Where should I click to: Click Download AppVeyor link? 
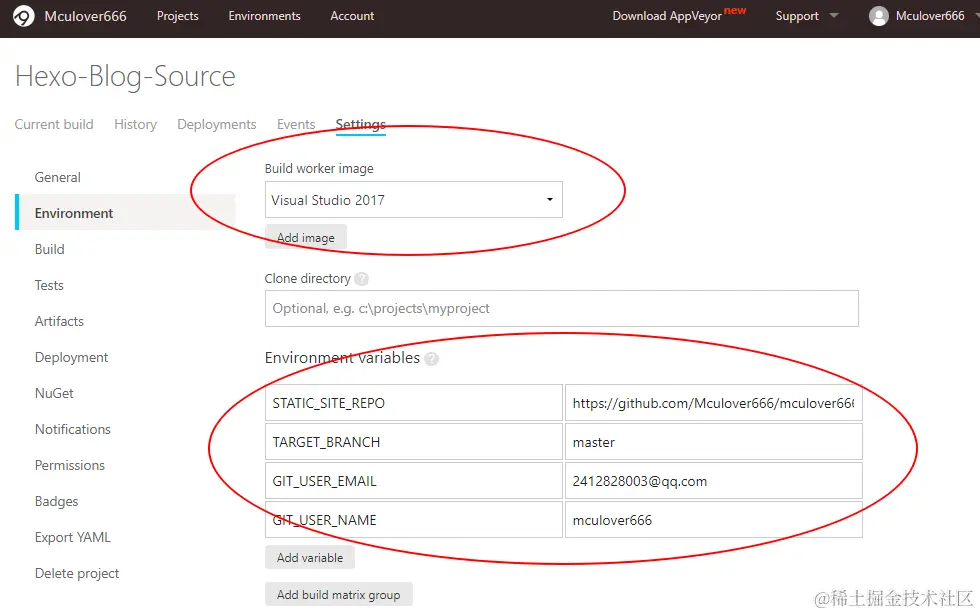click(x=667, y=16)
